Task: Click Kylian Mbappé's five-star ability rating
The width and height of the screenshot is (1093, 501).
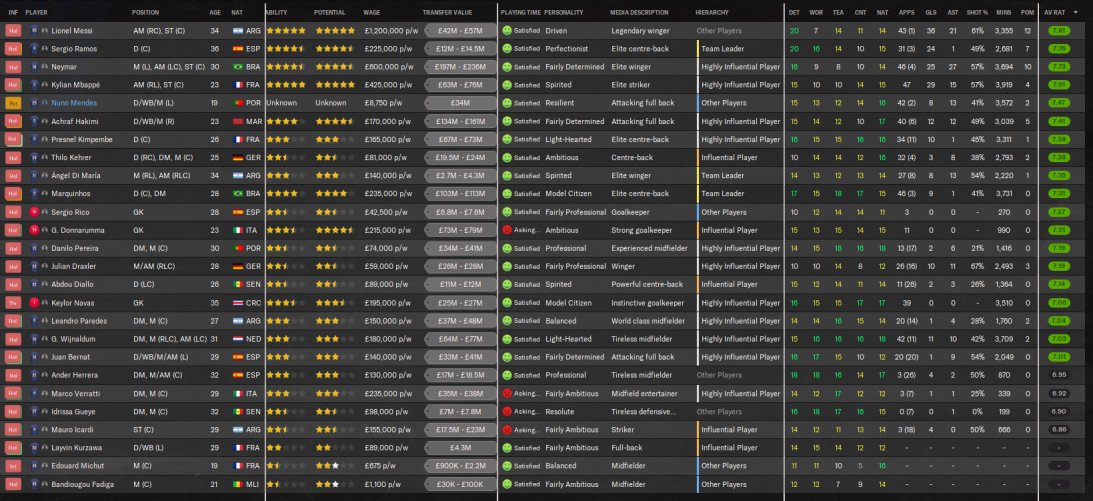Action: click(x=286, y=85)
